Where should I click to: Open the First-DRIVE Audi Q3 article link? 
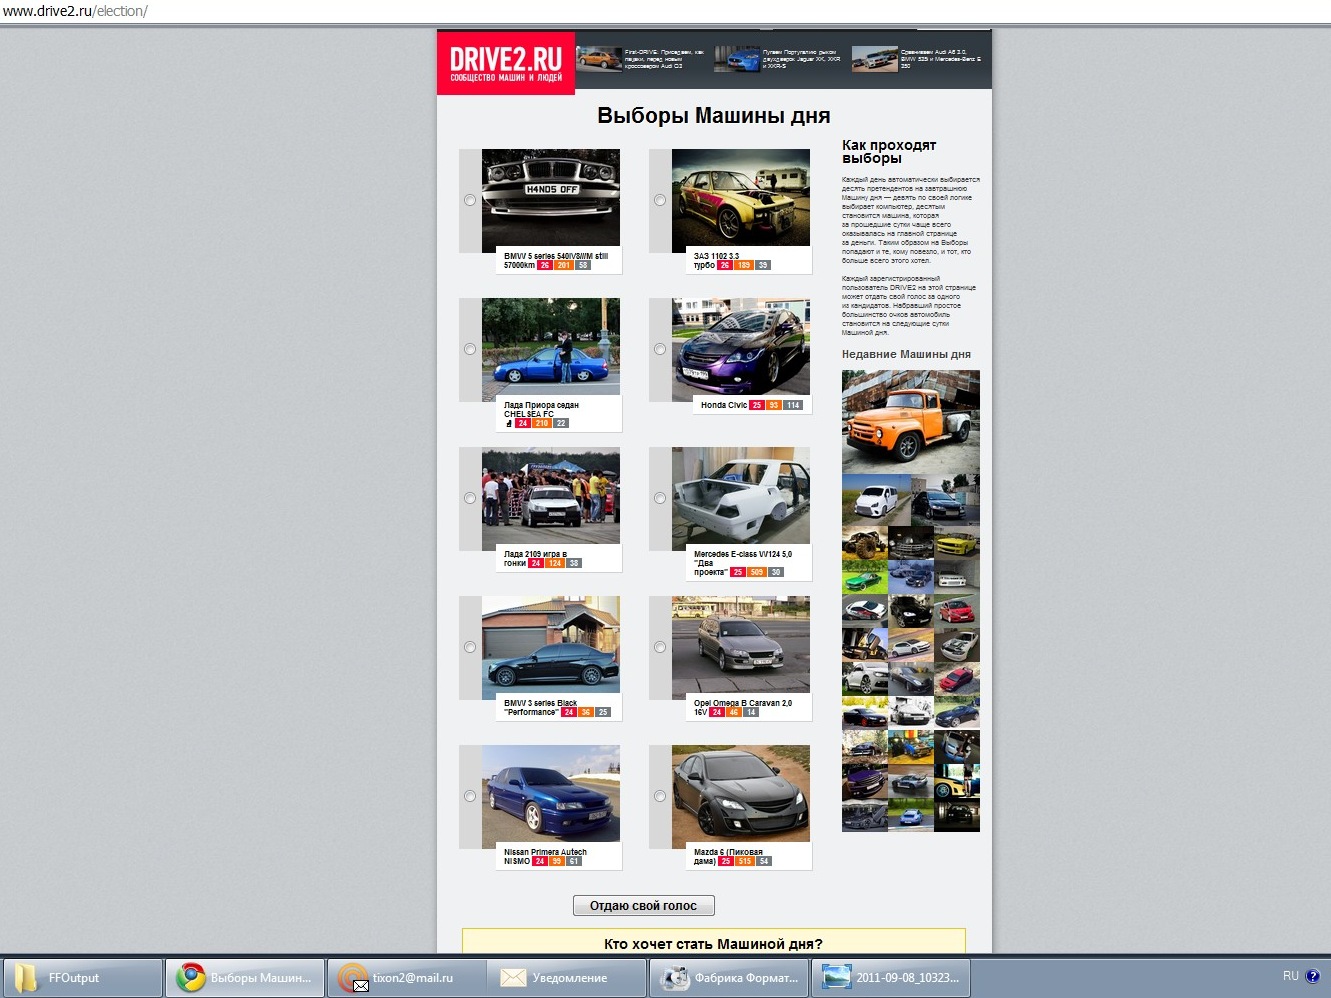pyautogui.click(x=665, y=59)
